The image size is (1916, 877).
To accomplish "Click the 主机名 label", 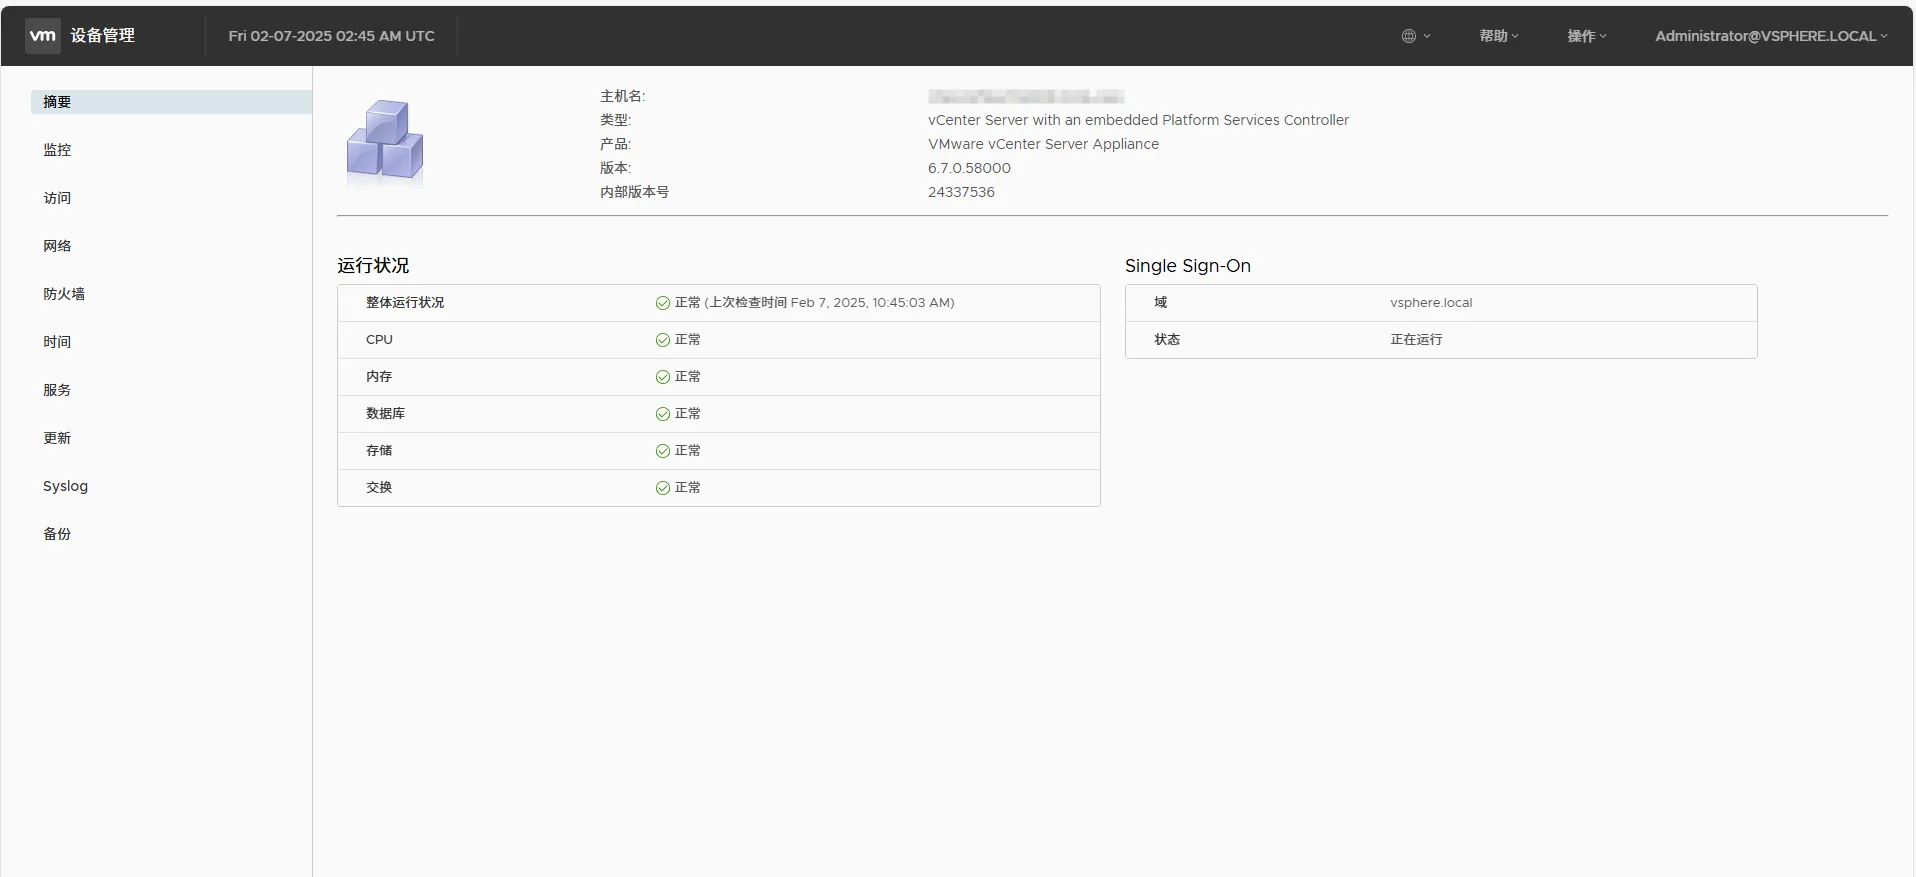I will click(622, 96).
